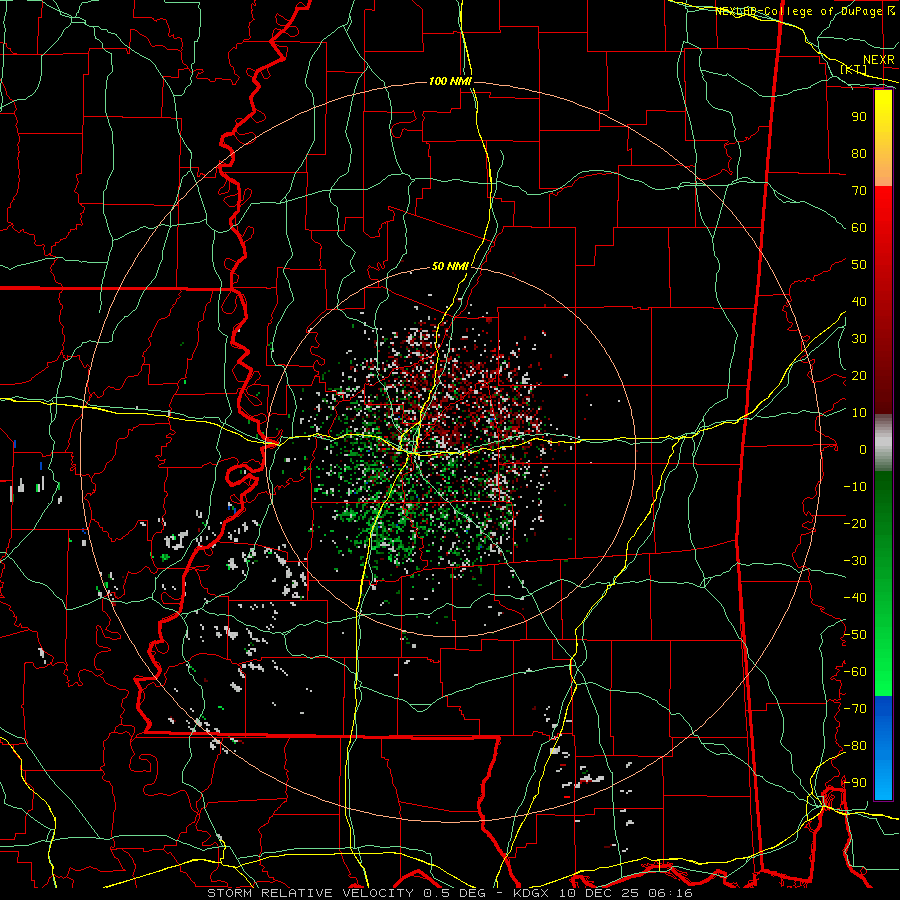Select the 20 value on the velocity scale
Viewport: 900px width, 900px height.
point(859,376)
